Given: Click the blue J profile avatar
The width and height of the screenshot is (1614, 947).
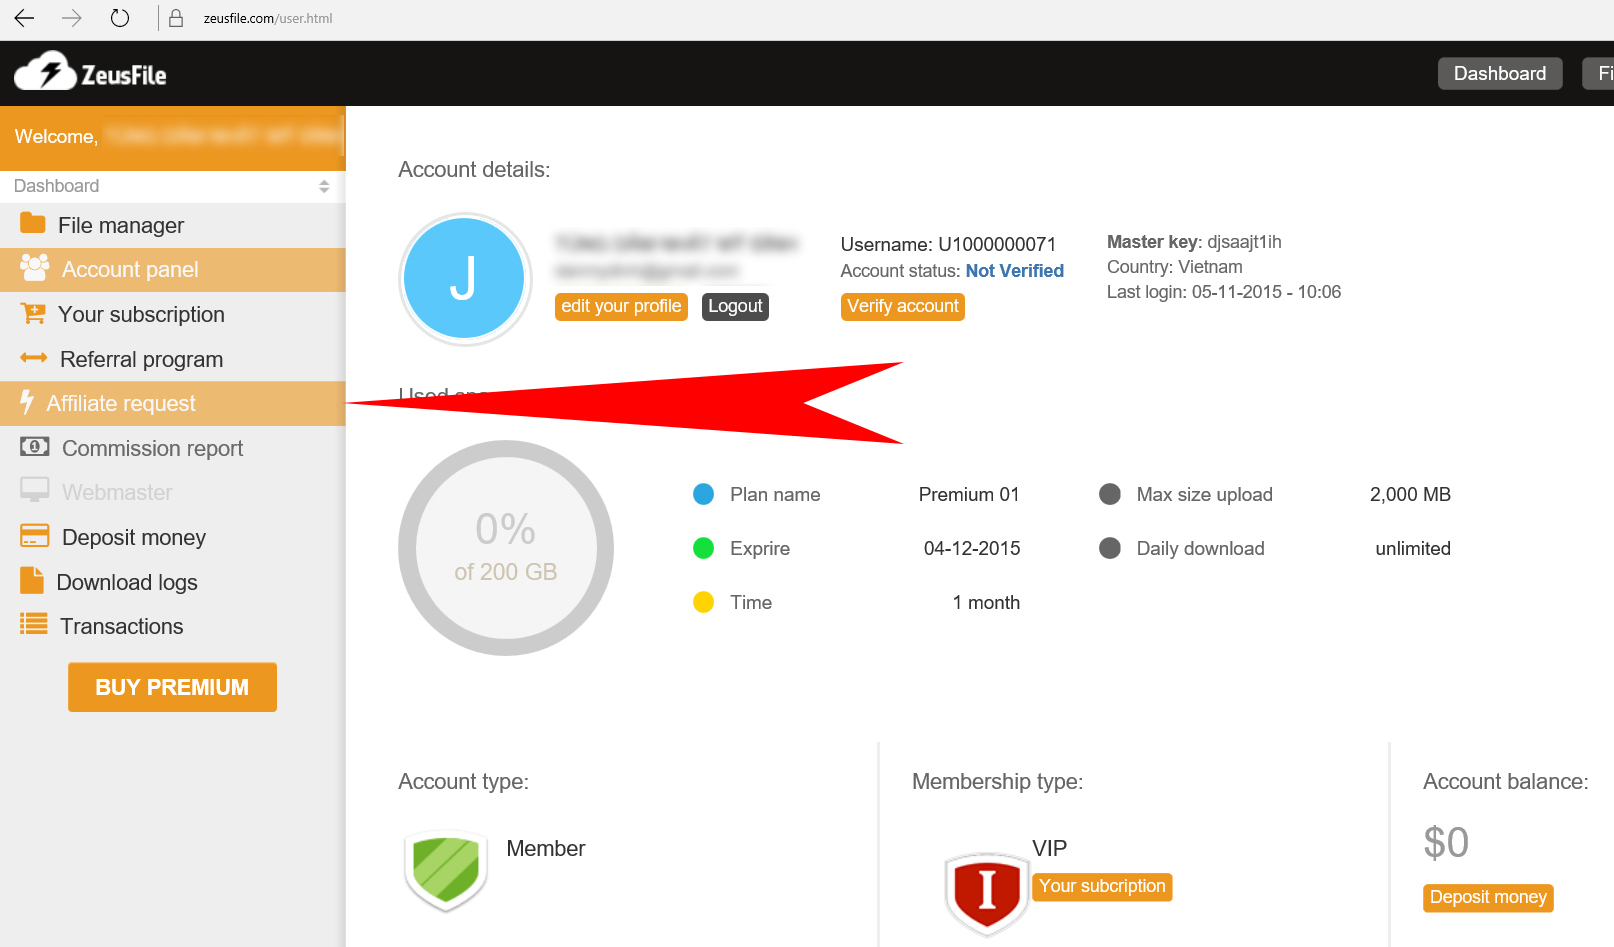Looking at the screenshot, I should coord(465,279).
